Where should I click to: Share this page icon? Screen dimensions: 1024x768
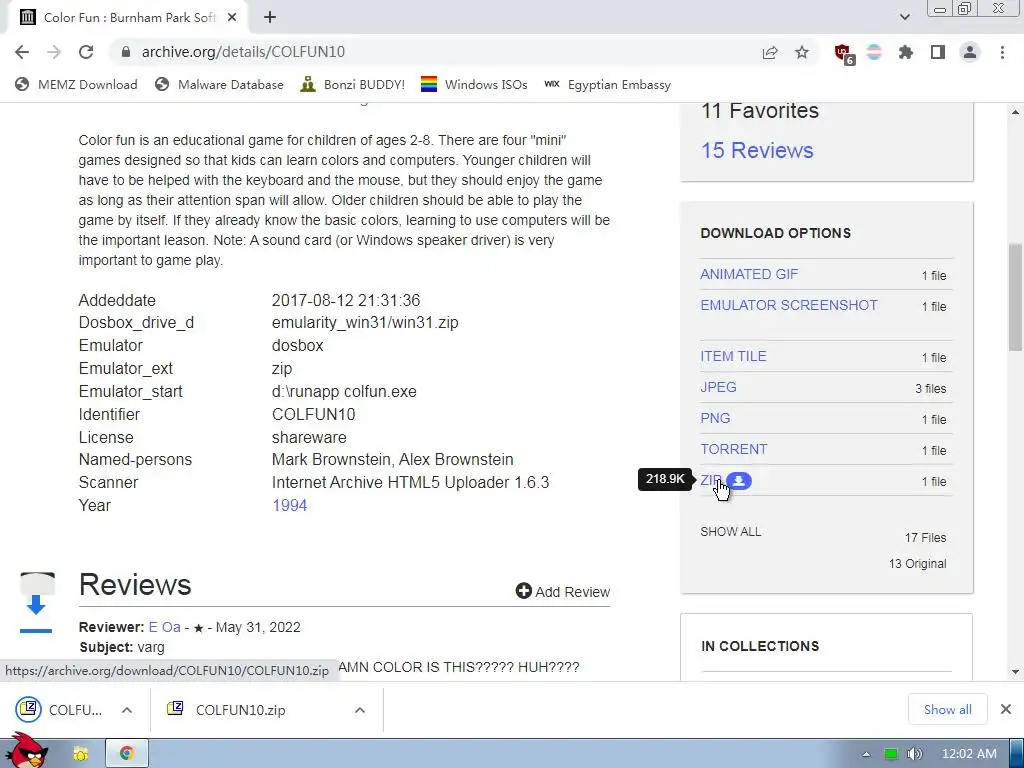pyautogui.click(x=770, y=52)
